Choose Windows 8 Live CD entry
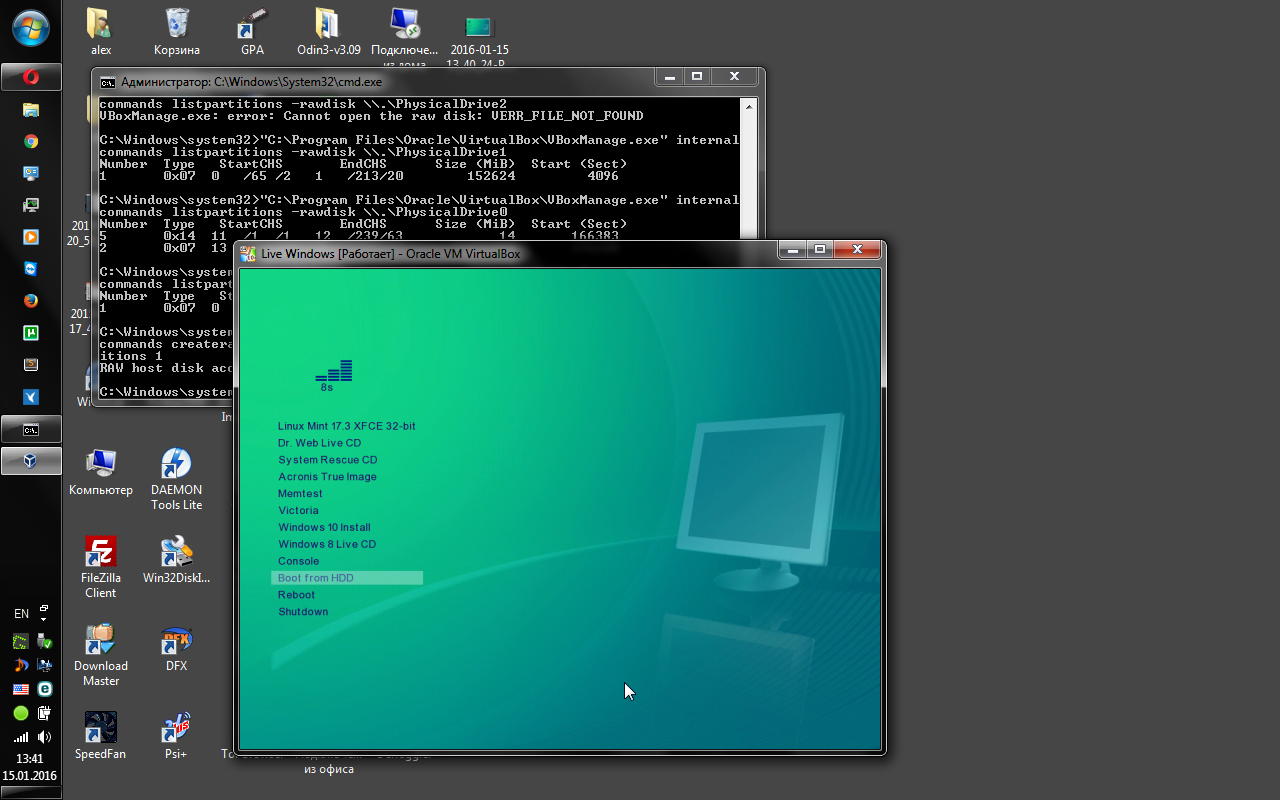1280x800 pixels. coord(327,544)
